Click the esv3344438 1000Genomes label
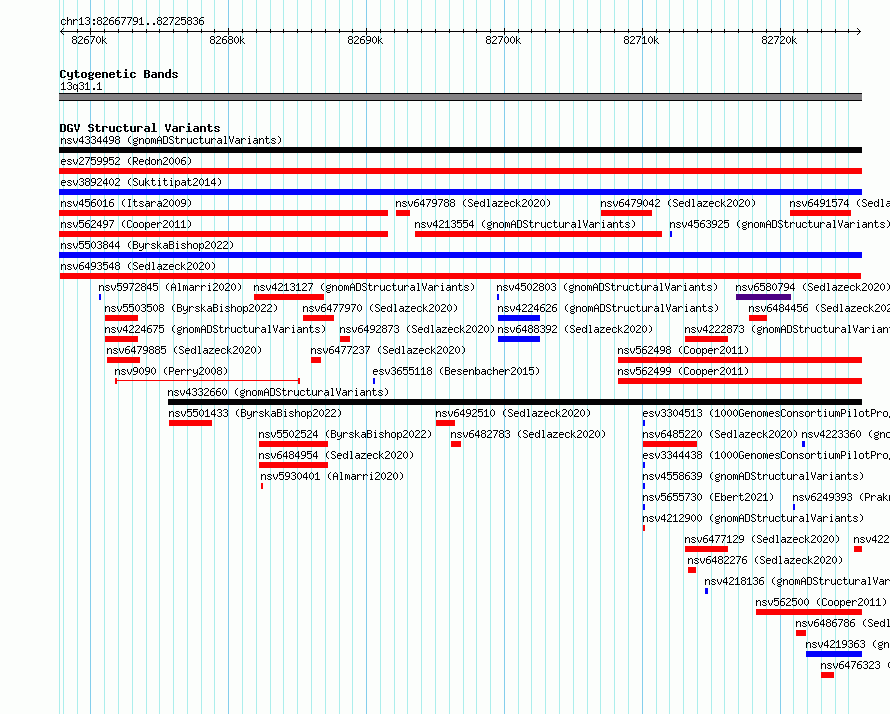890x714 pixels. pos(766,455)
